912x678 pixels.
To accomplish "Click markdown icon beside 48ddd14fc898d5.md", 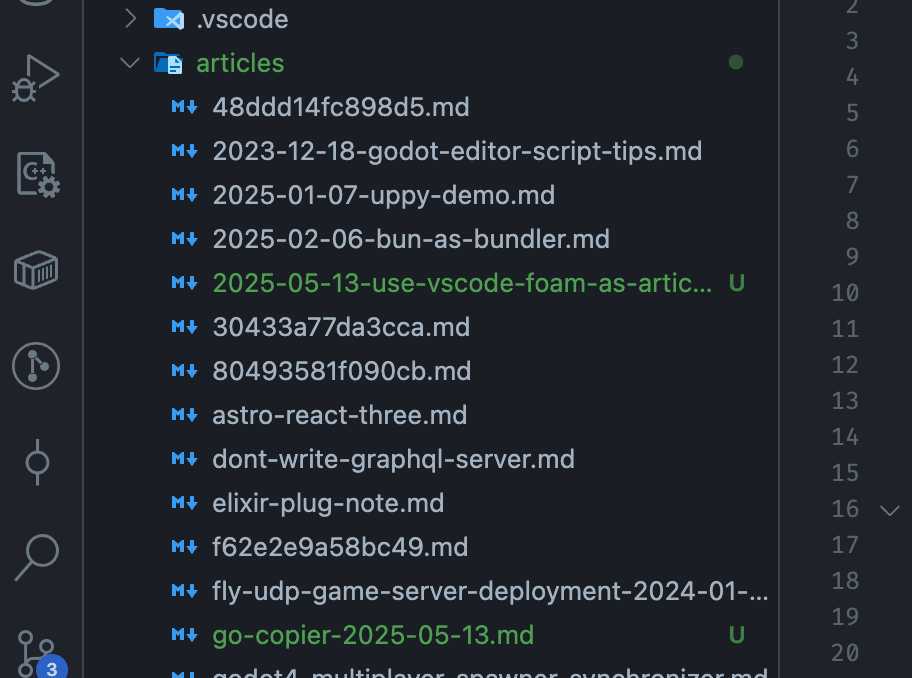I will point(184,107).
